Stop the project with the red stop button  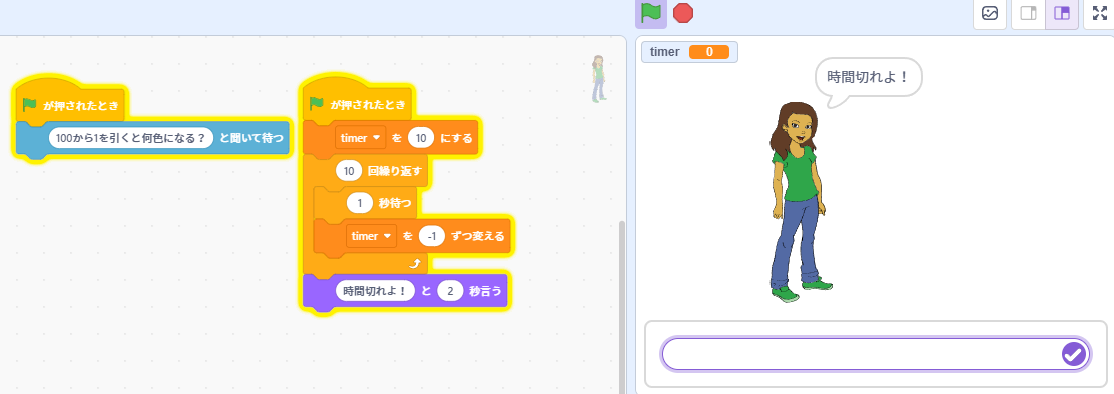click(683, 13)
